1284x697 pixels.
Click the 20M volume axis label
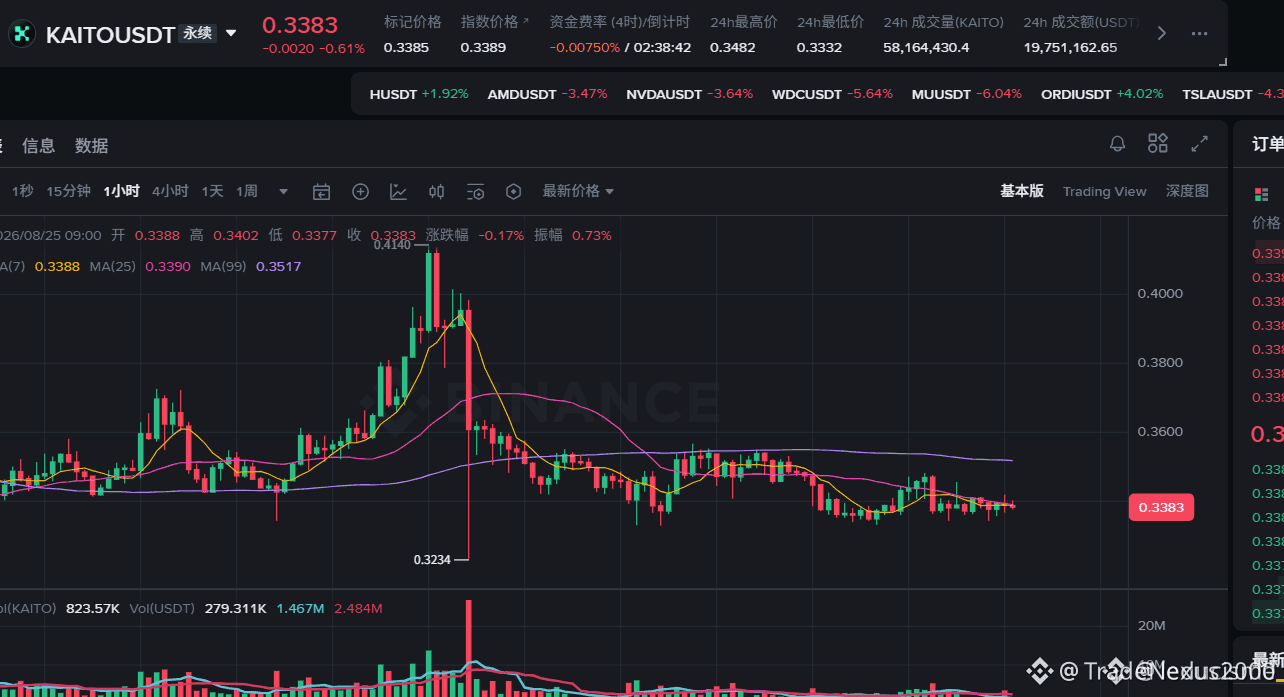[1151, 625]
